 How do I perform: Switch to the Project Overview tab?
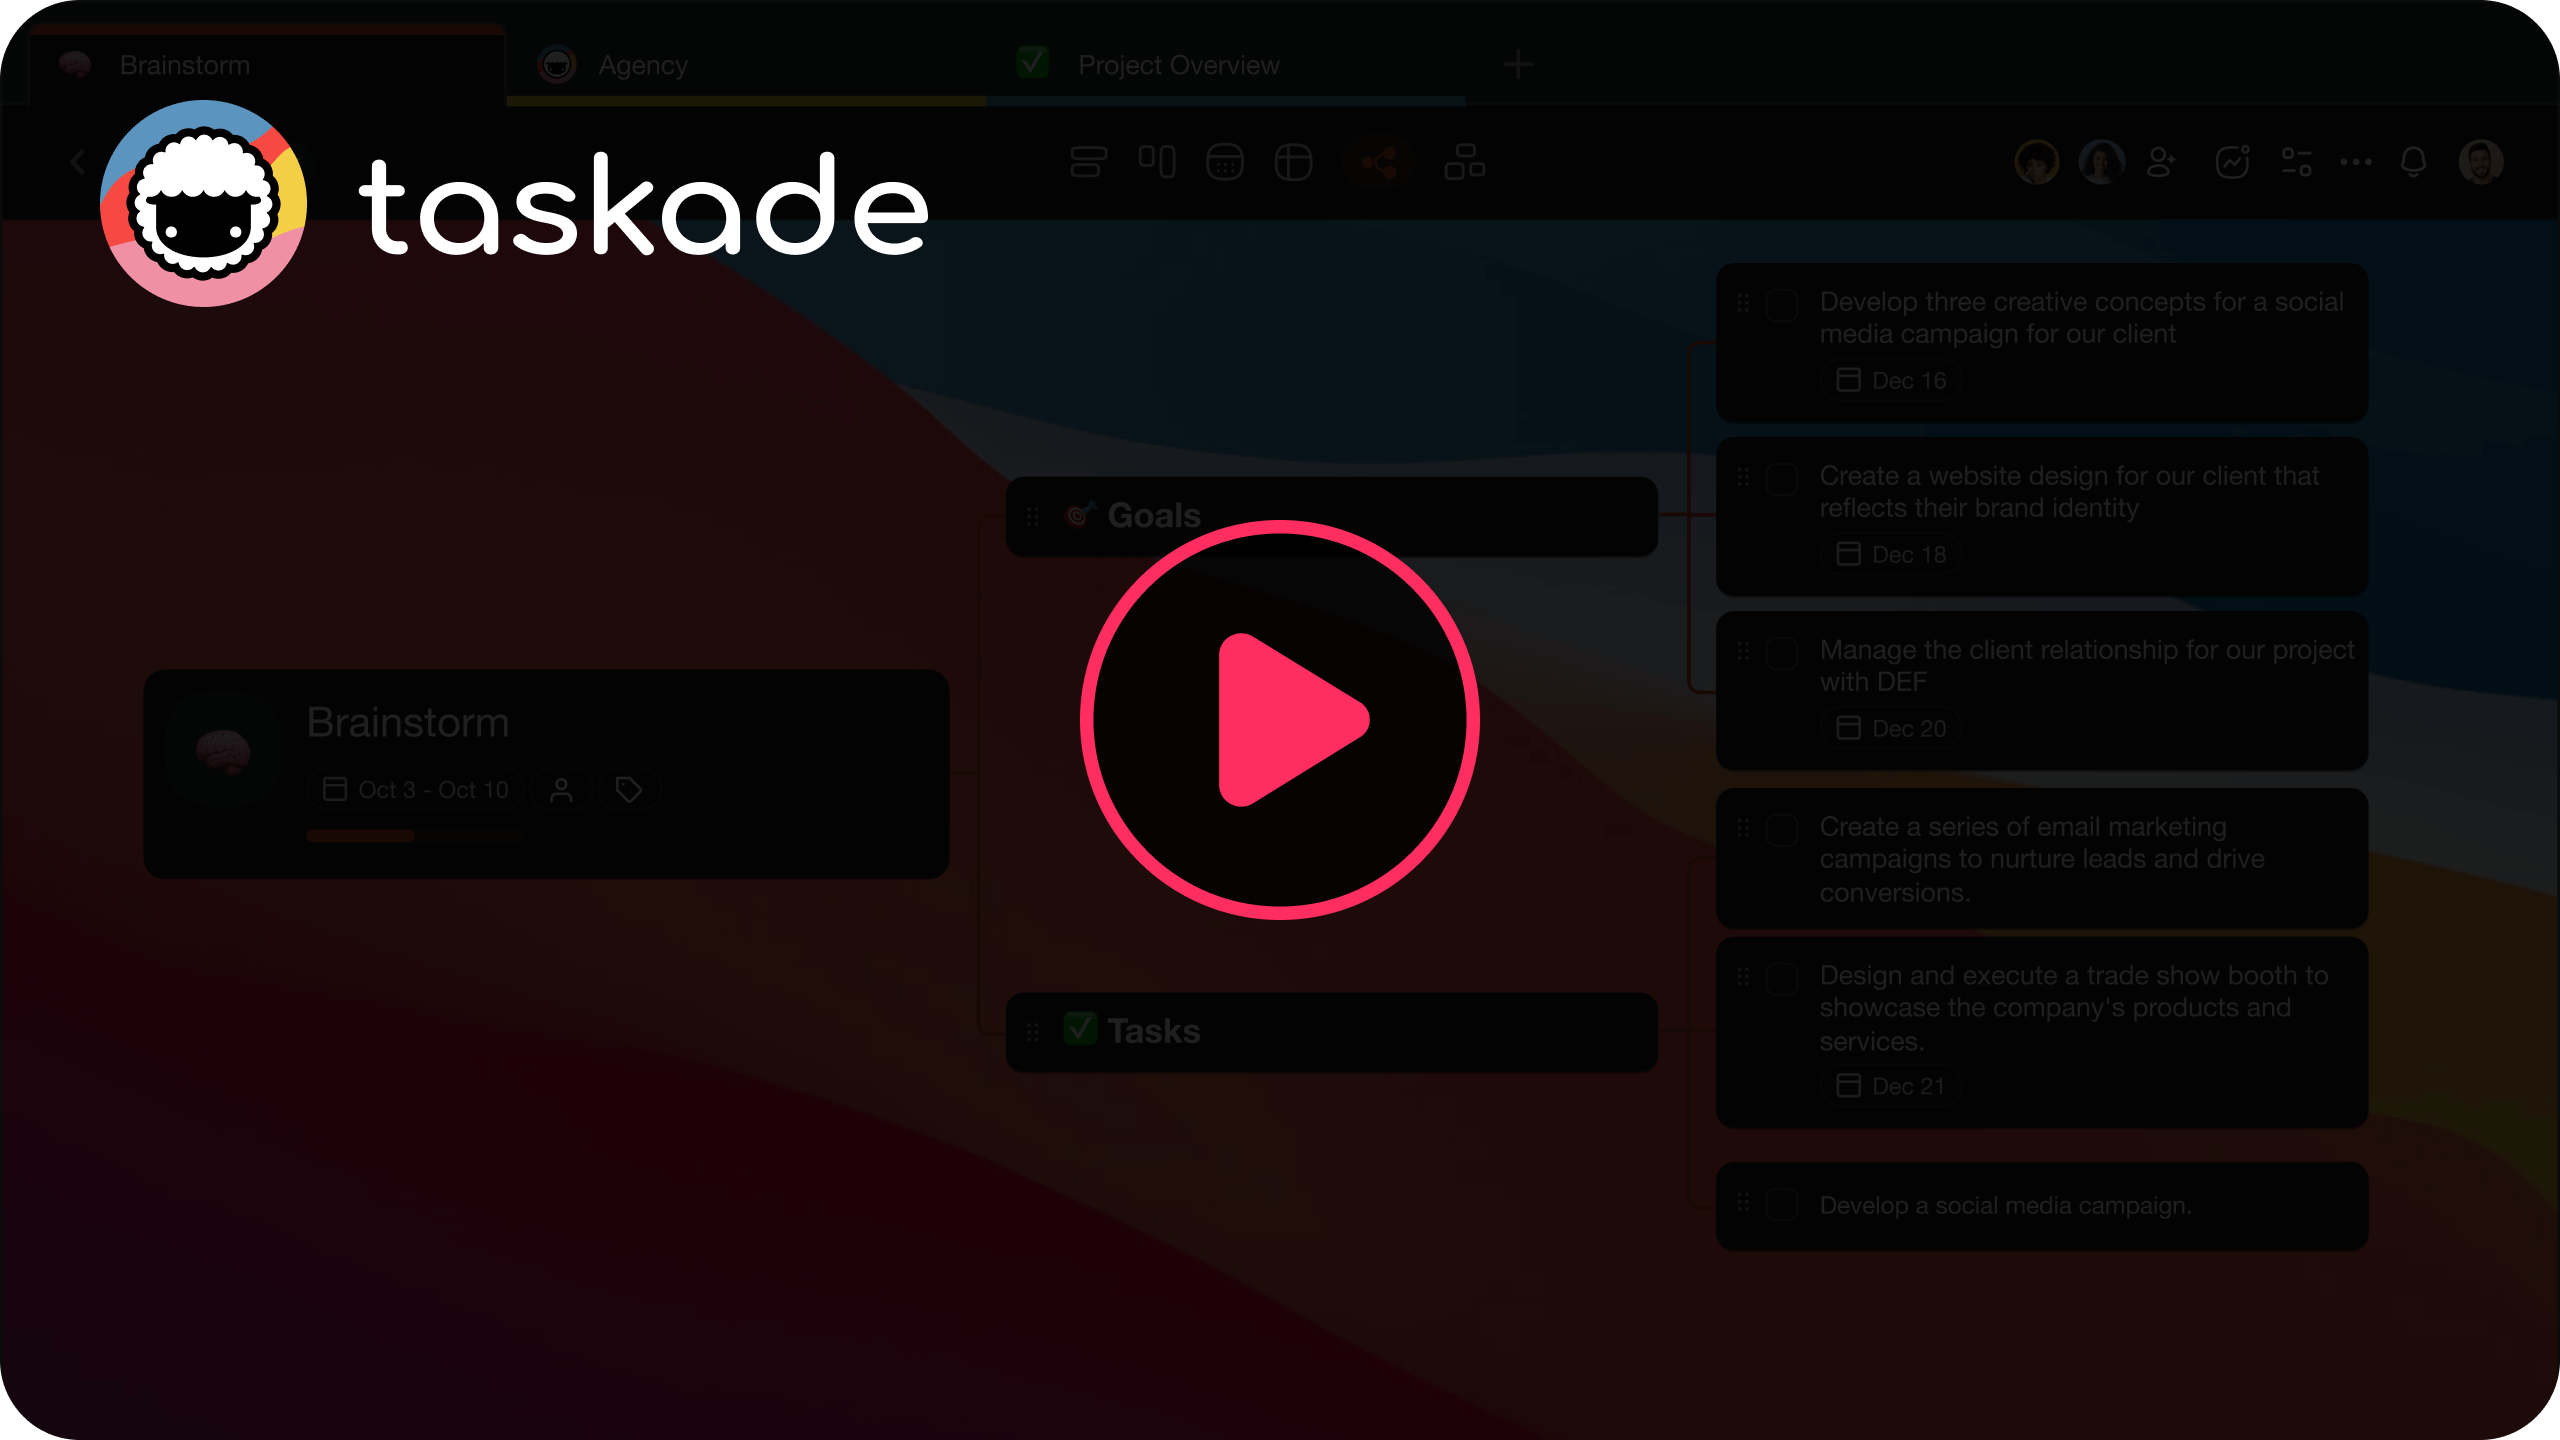pos(1178,65)
